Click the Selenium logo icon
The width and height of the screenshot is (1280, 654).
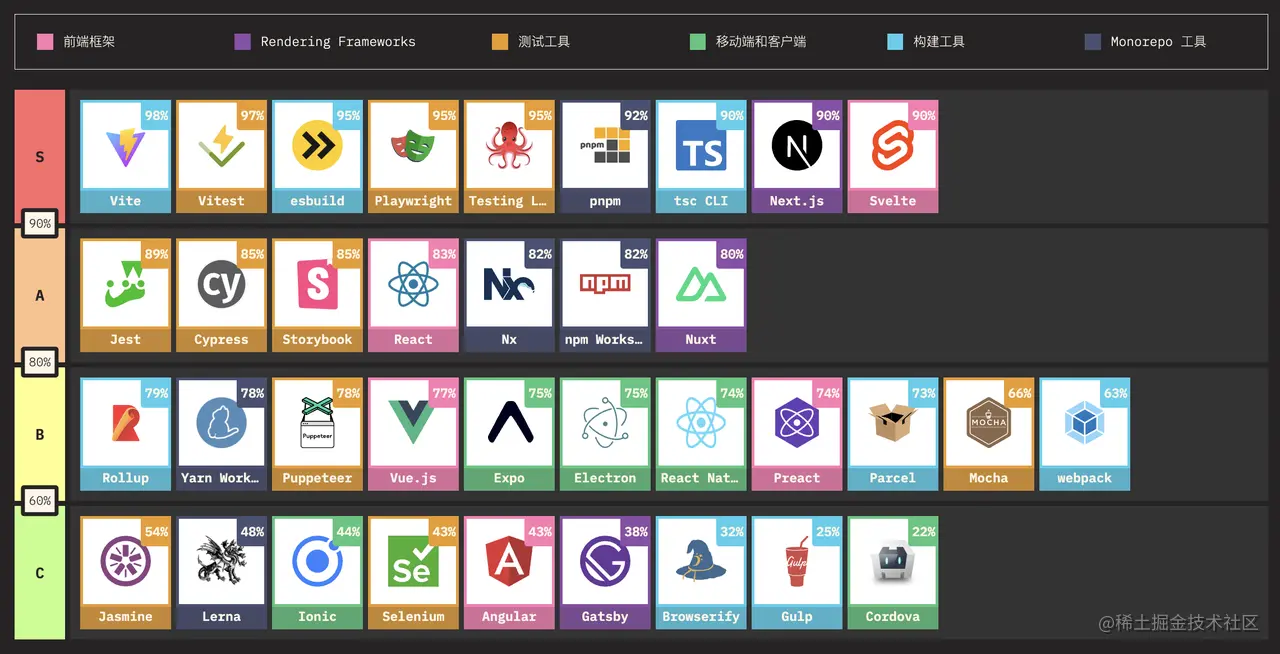pyautogui.click(x=413, y=561)
